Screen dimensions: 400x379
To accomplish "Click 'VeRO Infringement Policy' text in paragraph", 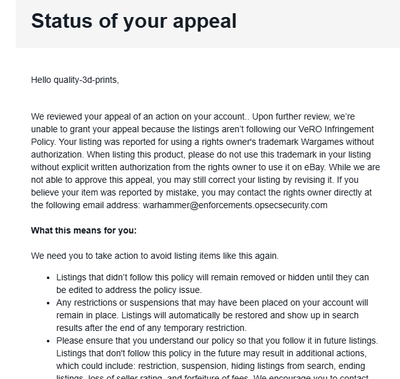I will coord(336,129).
